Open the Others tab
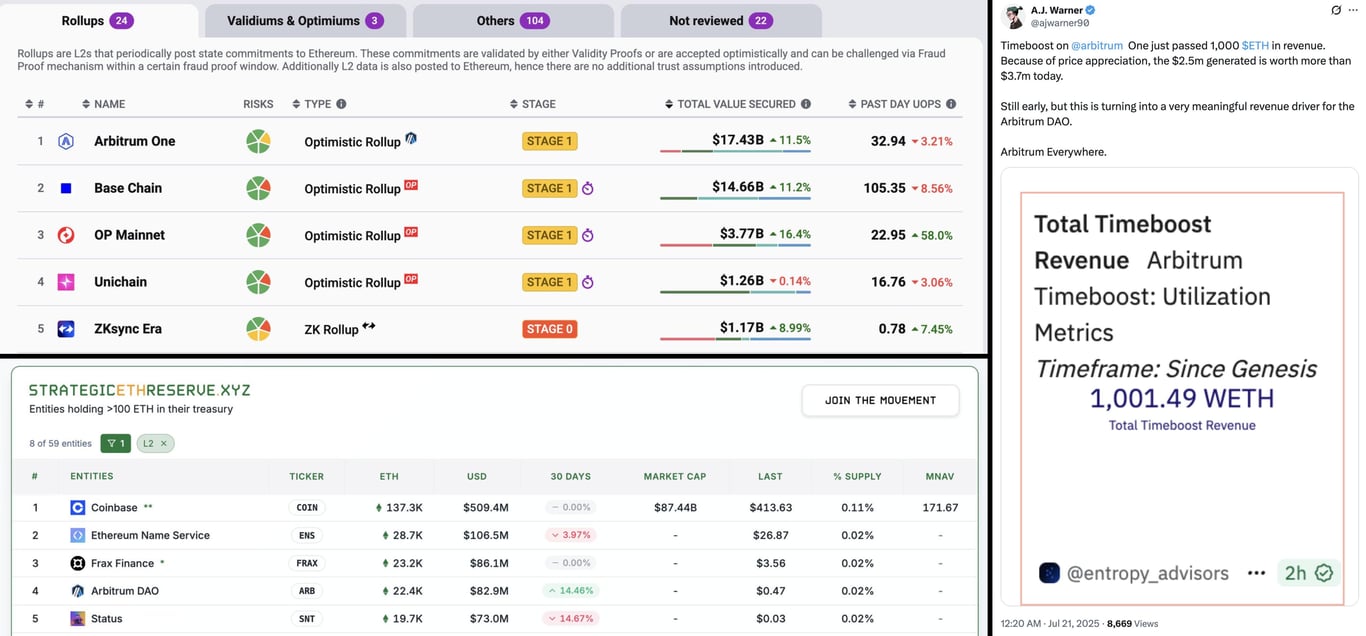The width and height of the screenshot is (1366, 636). [x=513, y=21]
